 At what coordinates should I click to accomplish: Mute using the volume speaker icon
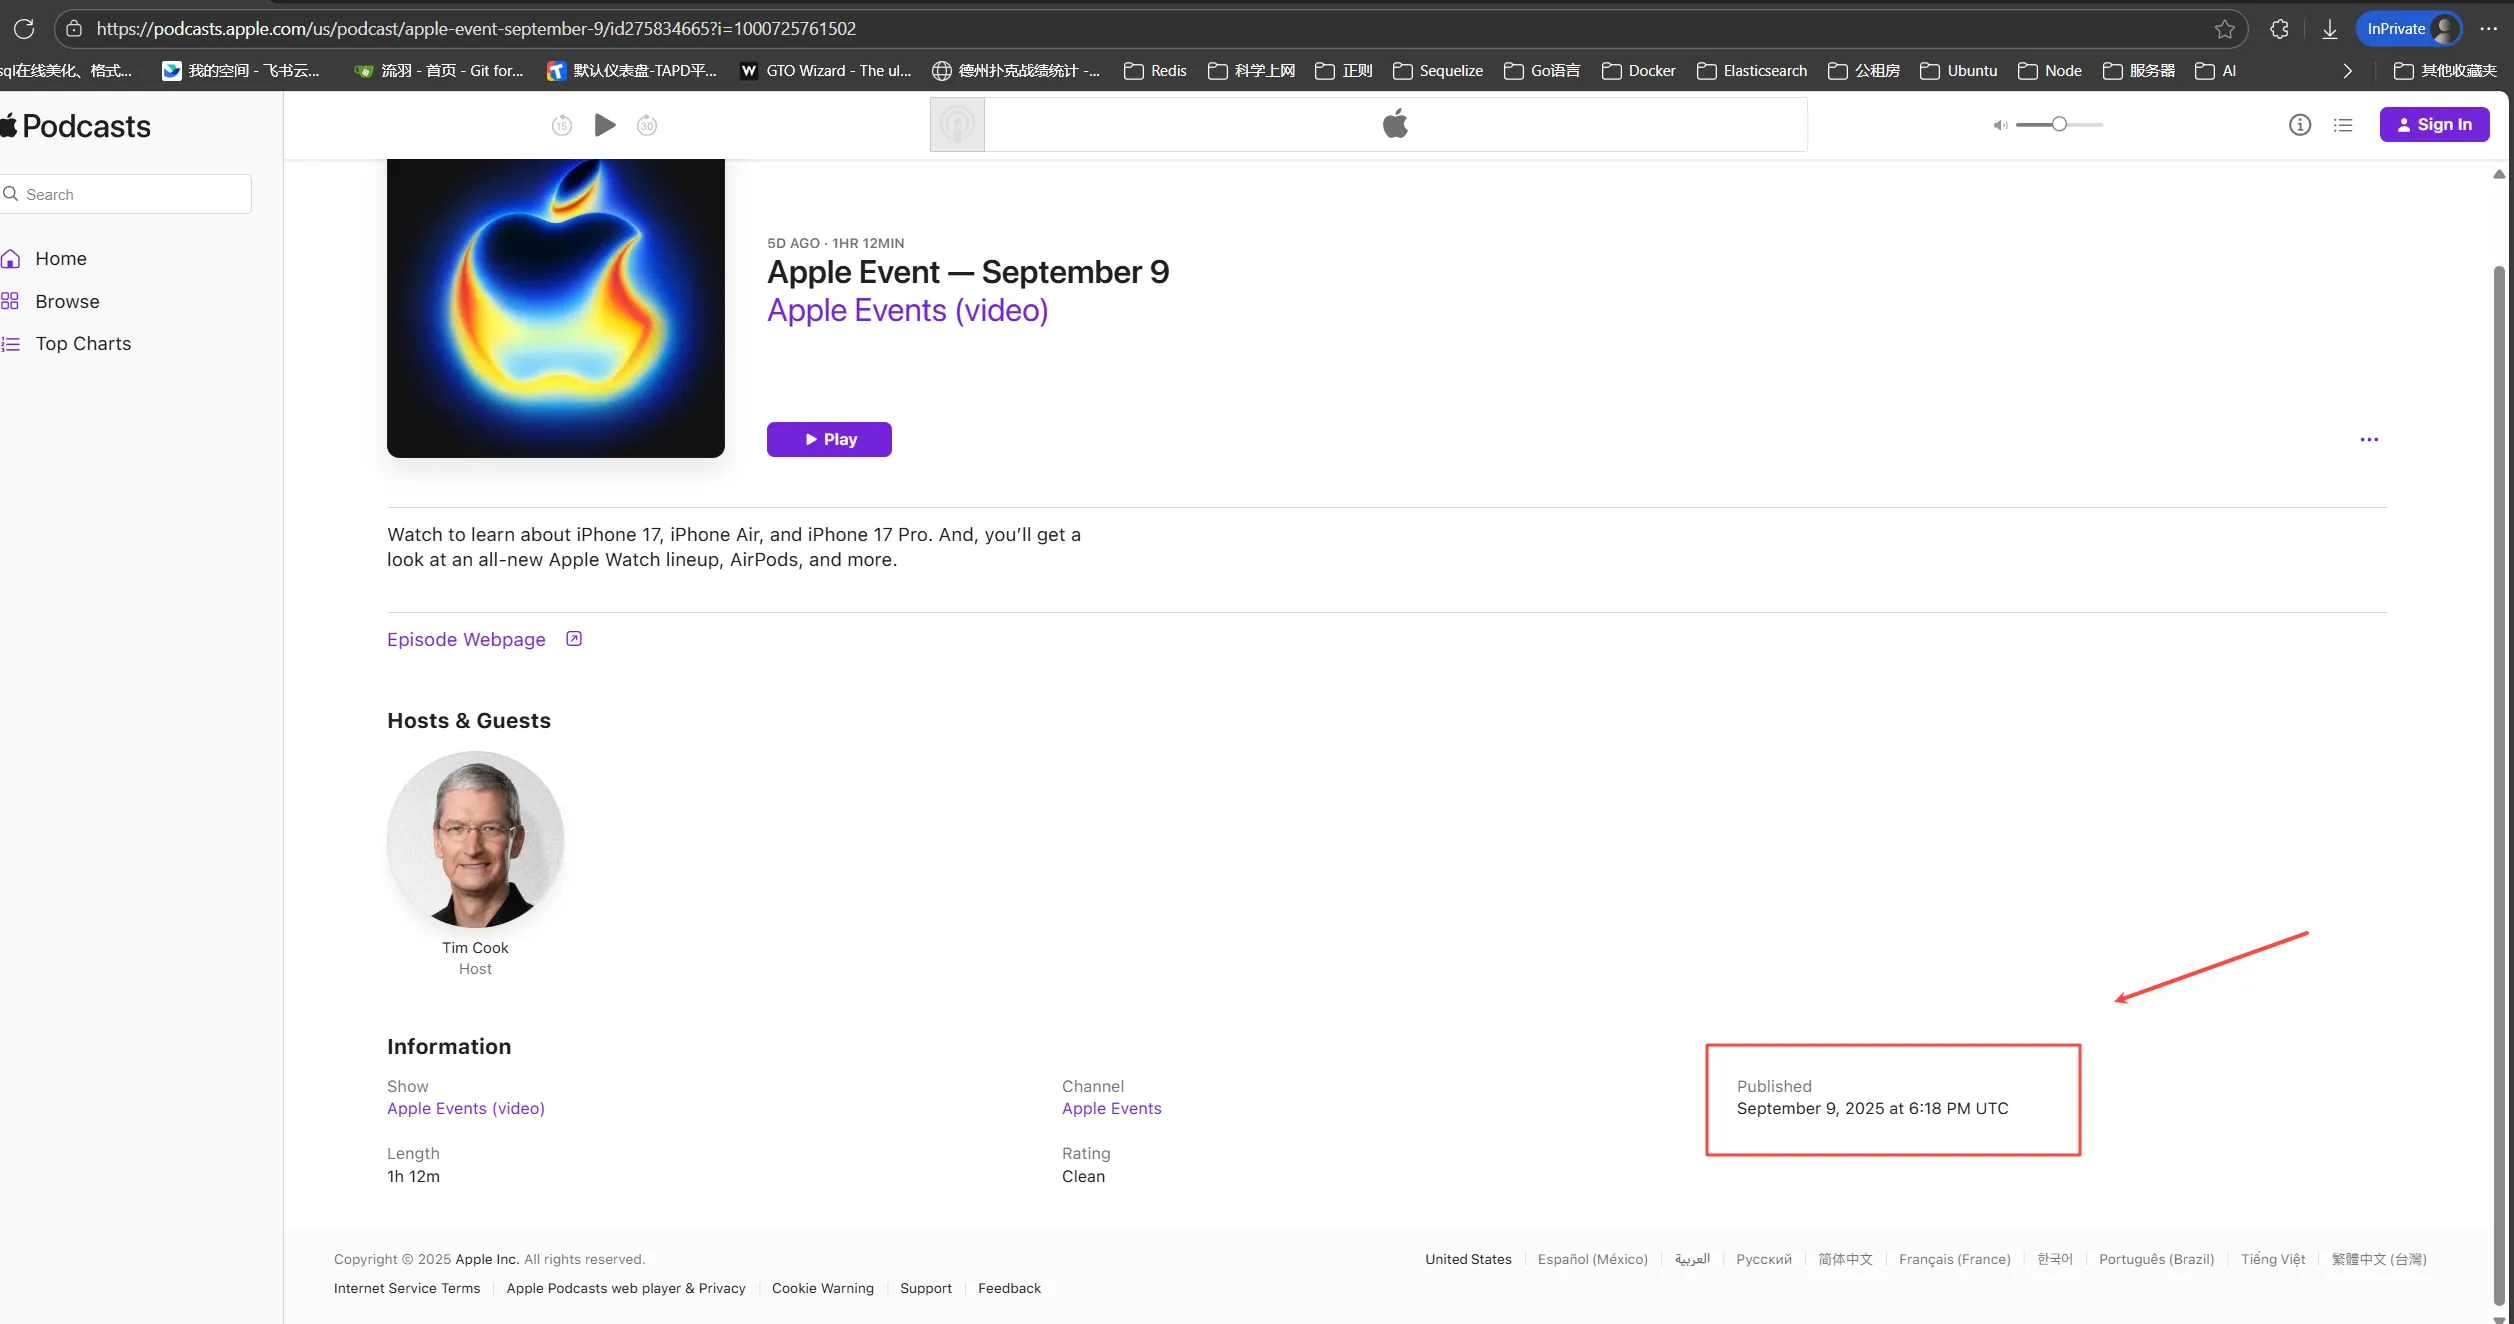tap(2000, 125)
